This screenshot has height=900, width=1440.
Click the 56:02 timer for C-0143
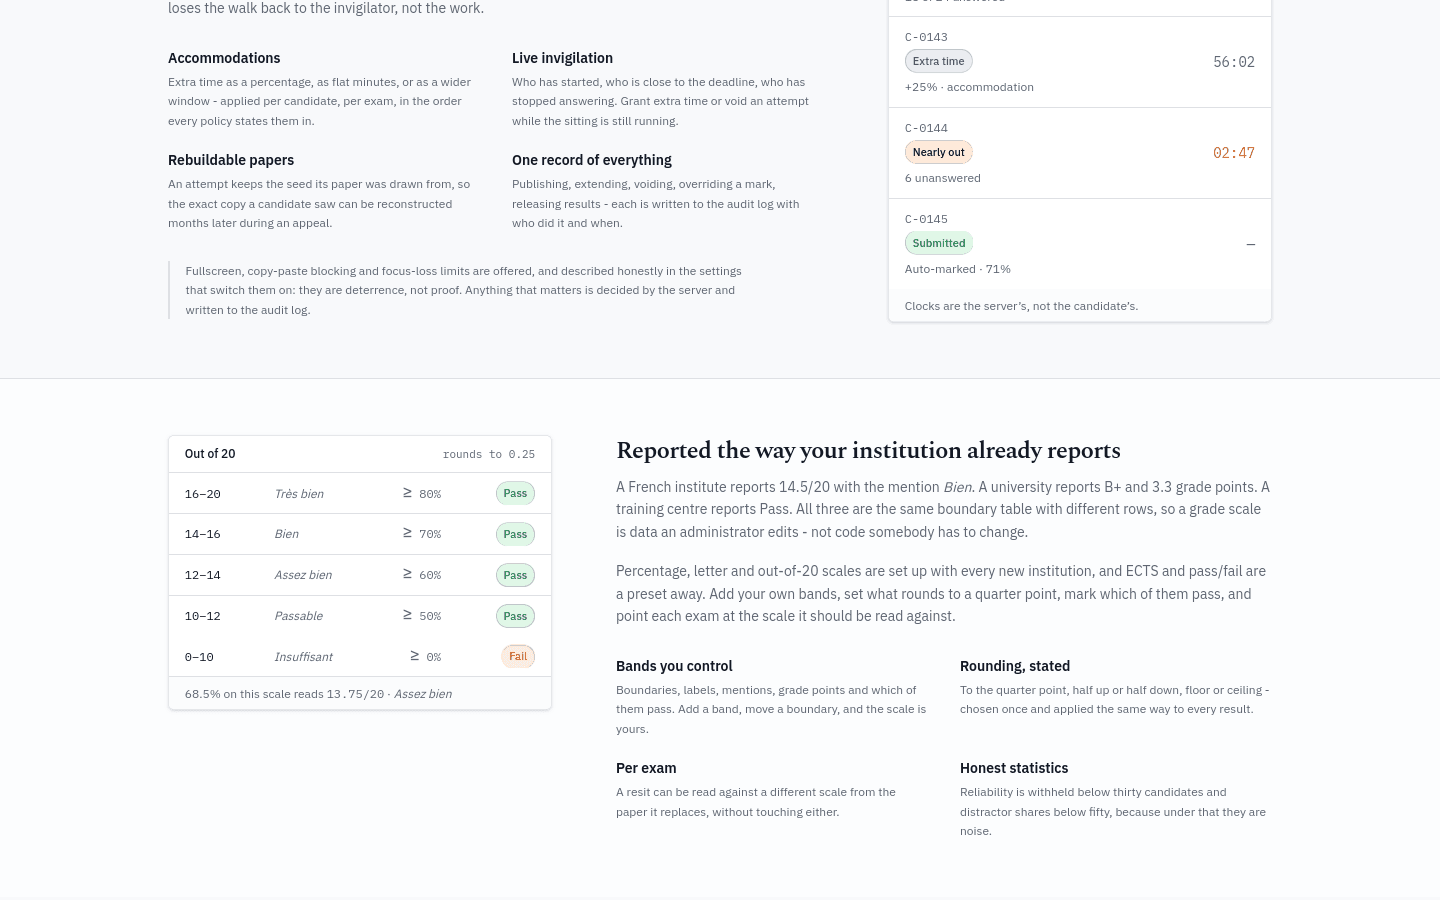[1233, 62]
